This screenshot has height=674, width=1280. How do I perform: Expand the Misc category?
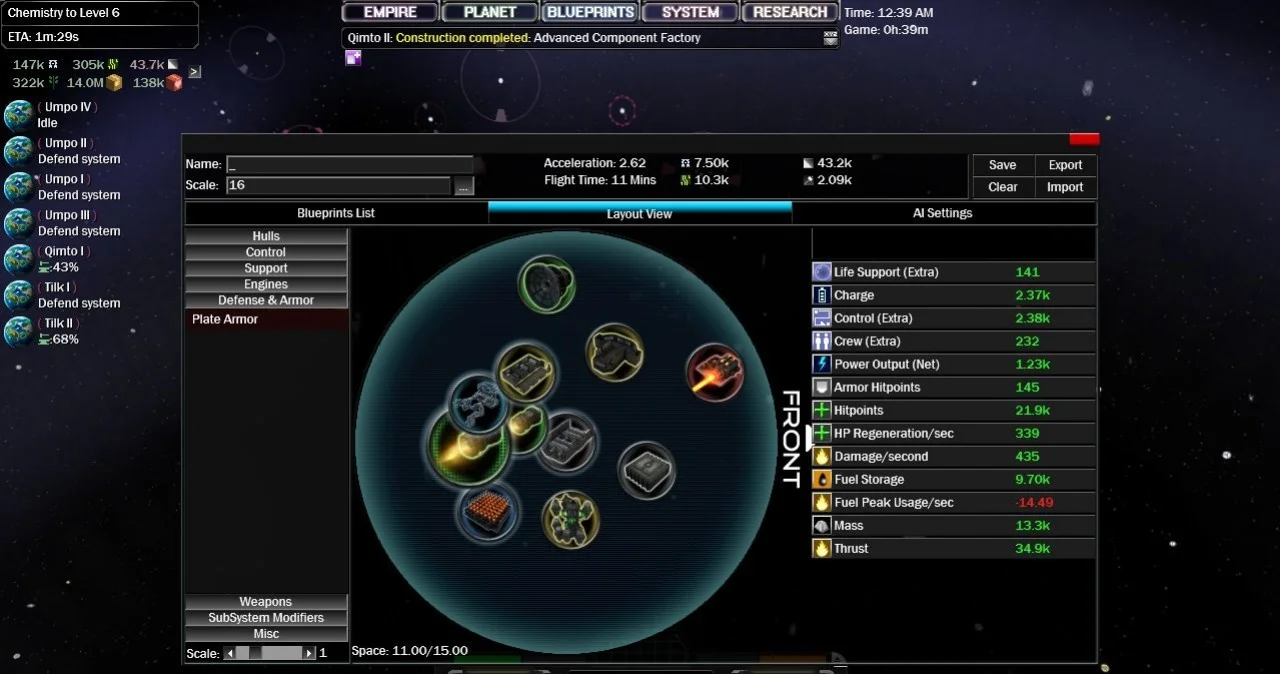266,634
